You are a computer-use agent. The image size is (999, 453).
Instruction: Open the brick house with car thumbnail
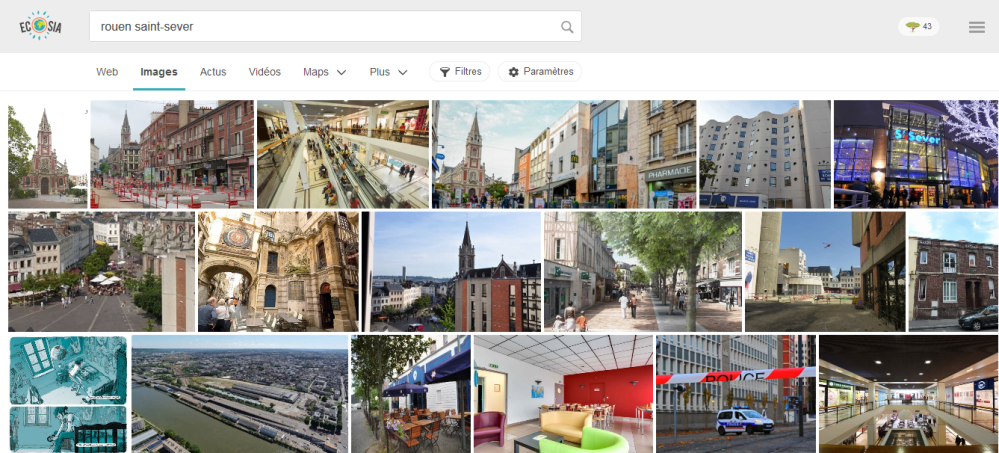point(953,272)
